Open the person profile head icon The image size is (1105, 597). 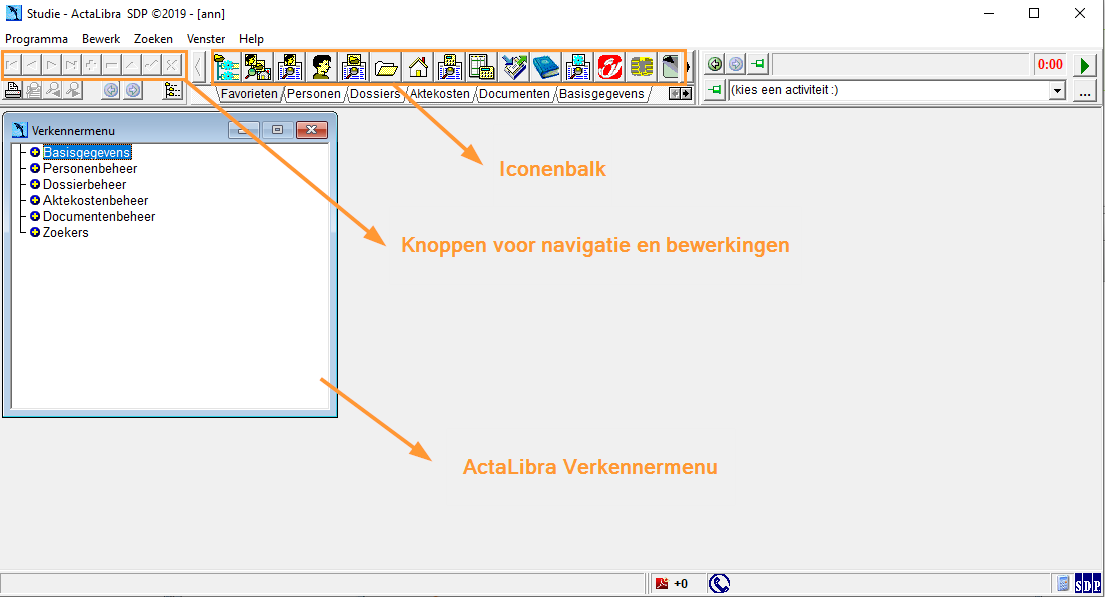pos(322,68)
